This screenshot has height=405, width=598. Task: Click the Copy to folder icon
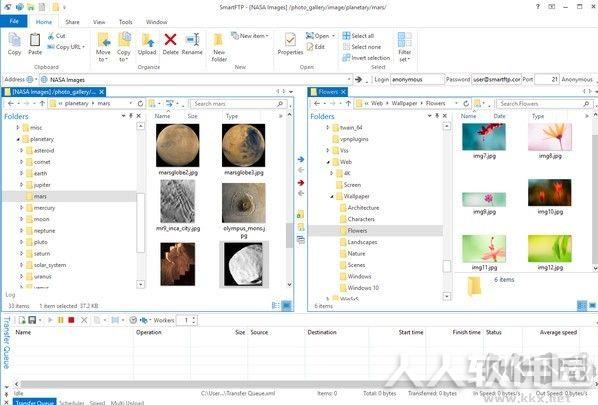point(124,40)
